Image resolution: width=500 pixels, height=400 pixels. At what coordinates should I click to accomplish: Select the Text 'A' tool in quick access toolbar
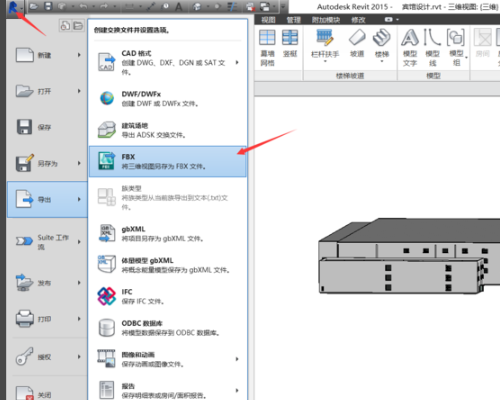click(179, 7)
